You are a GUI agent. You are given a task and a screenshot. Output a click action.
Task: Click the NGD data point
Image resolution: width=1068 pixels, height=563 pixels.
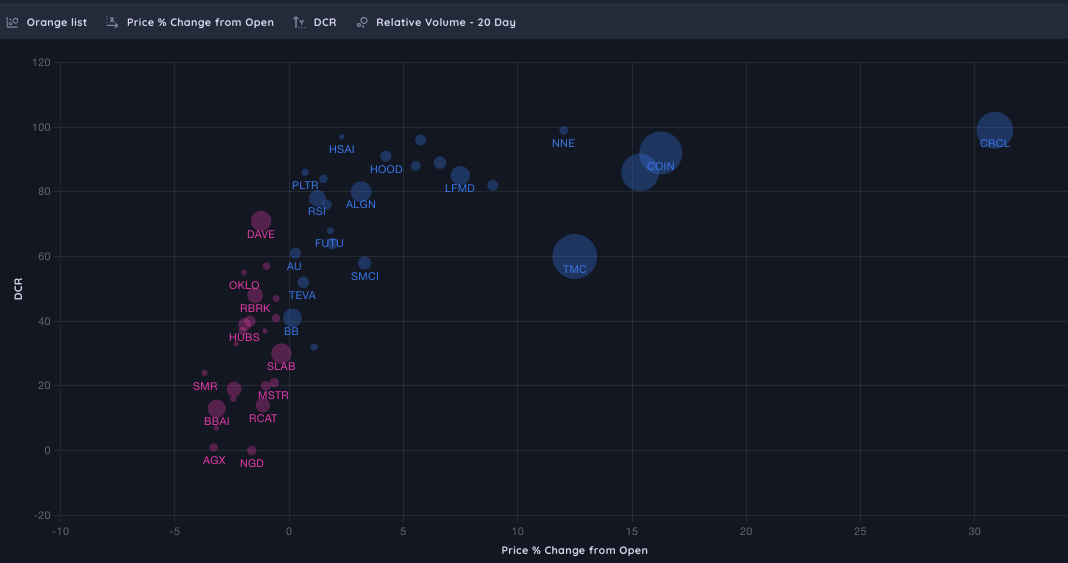(x=252, y=450)
